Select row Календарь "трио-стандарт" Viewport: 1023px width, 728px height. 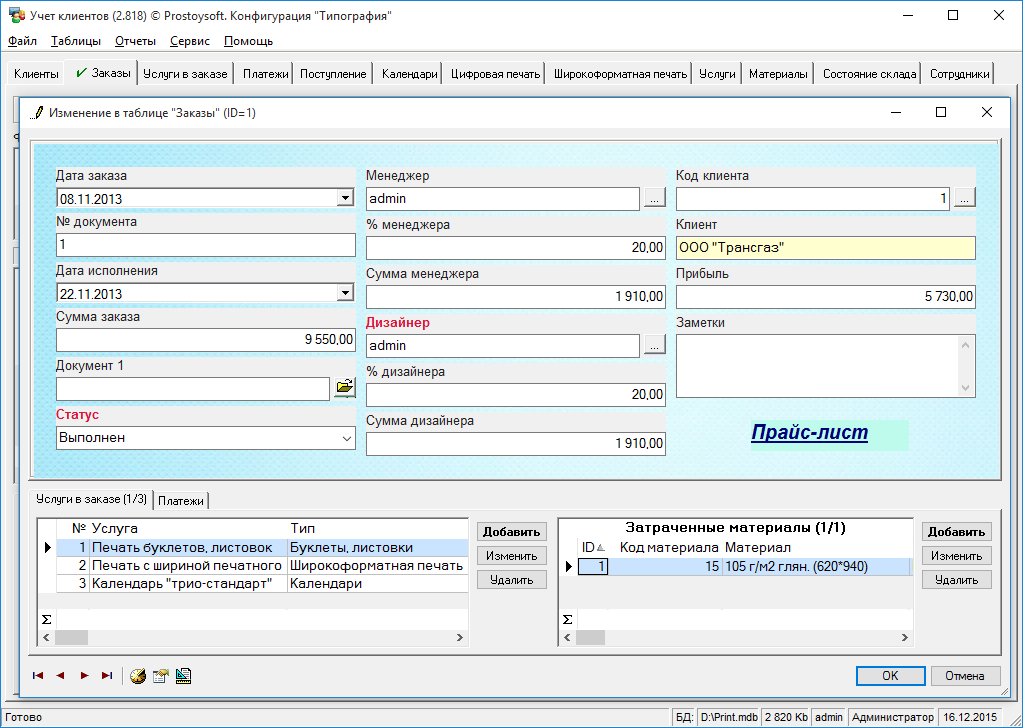point(262,583)
